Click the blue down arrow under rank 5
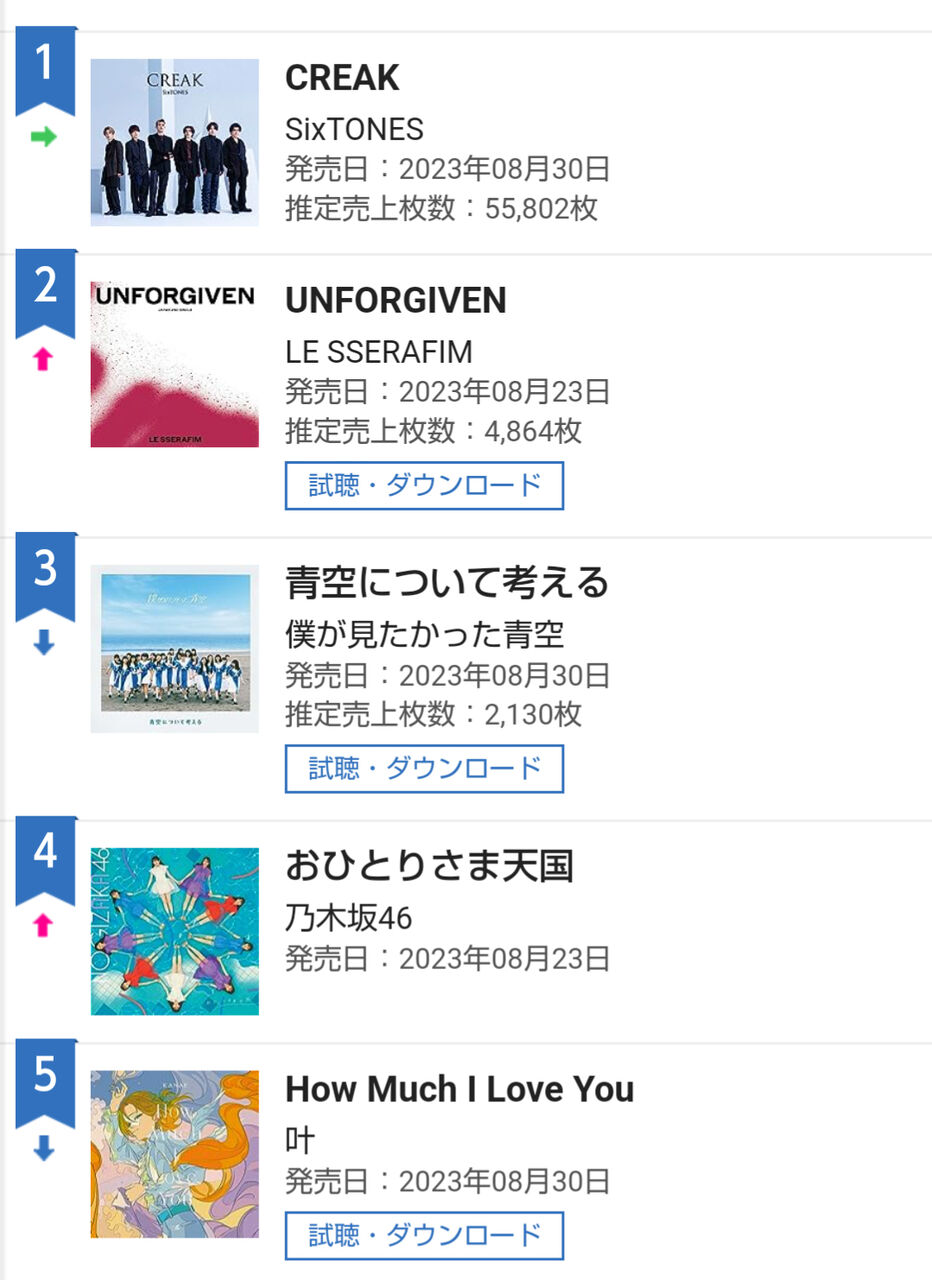Viewport: 932px width, 1280px height. [x=44, y=1150]
